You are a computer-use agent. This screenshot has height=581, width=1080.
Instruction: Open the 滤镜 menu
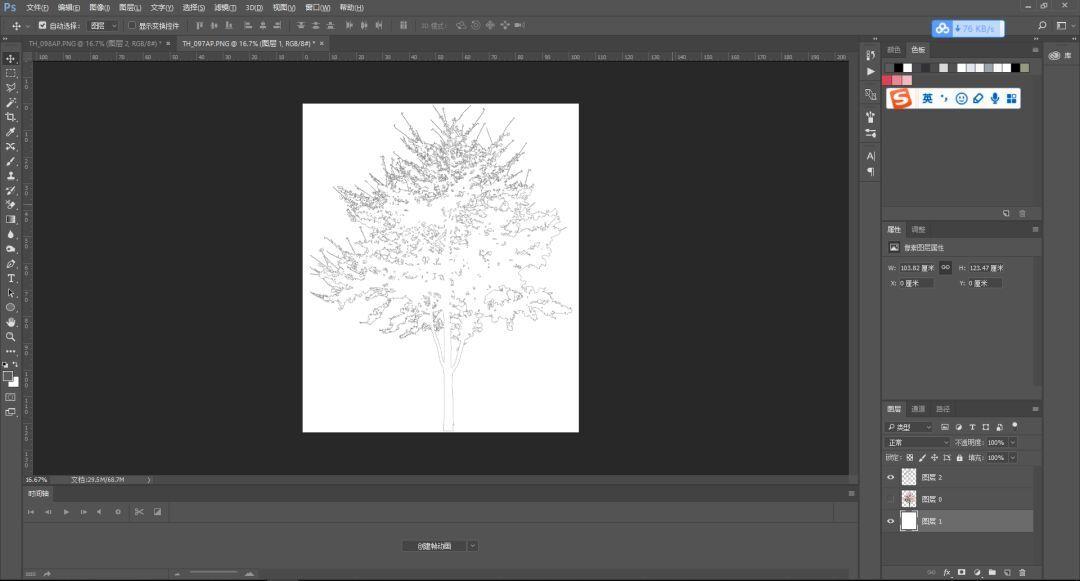[x=225, y=8]
